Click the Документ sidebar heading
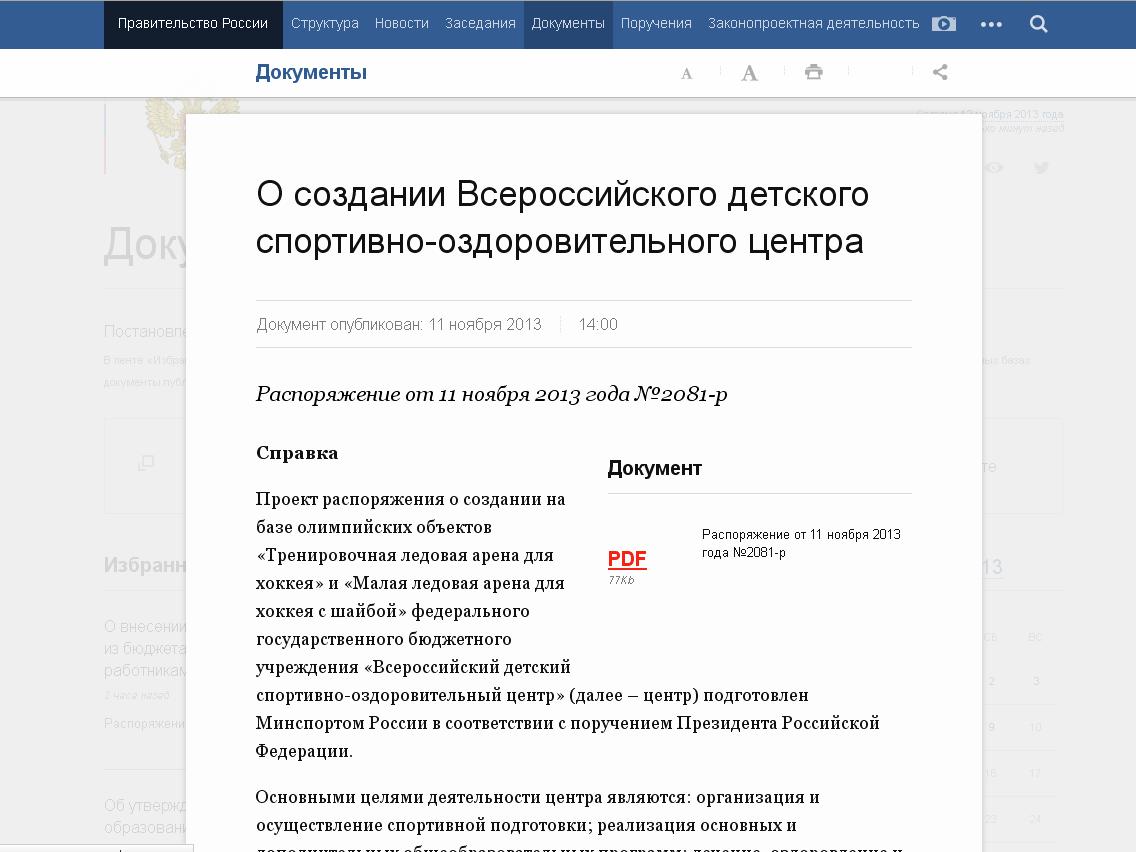Image resolution: width=1136 pixels, height=852 pixels. tap(654, 468)
